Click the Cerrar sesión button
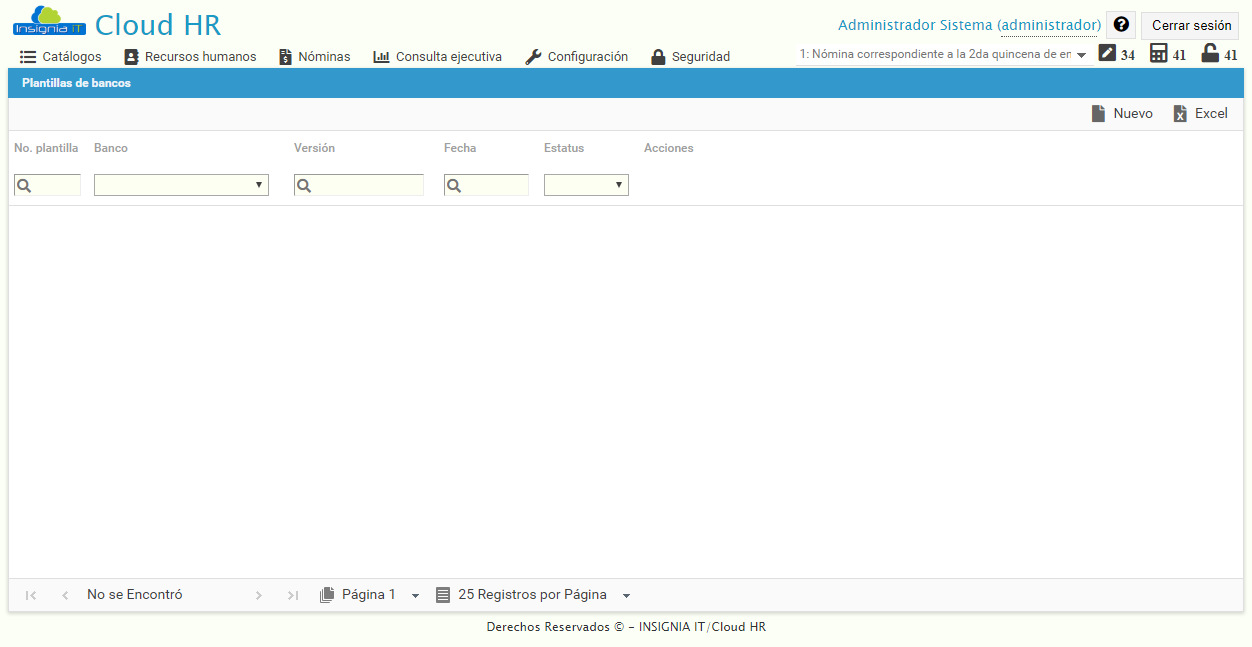The width and height of the screenshot is (1252, 647). [1190, 24]
